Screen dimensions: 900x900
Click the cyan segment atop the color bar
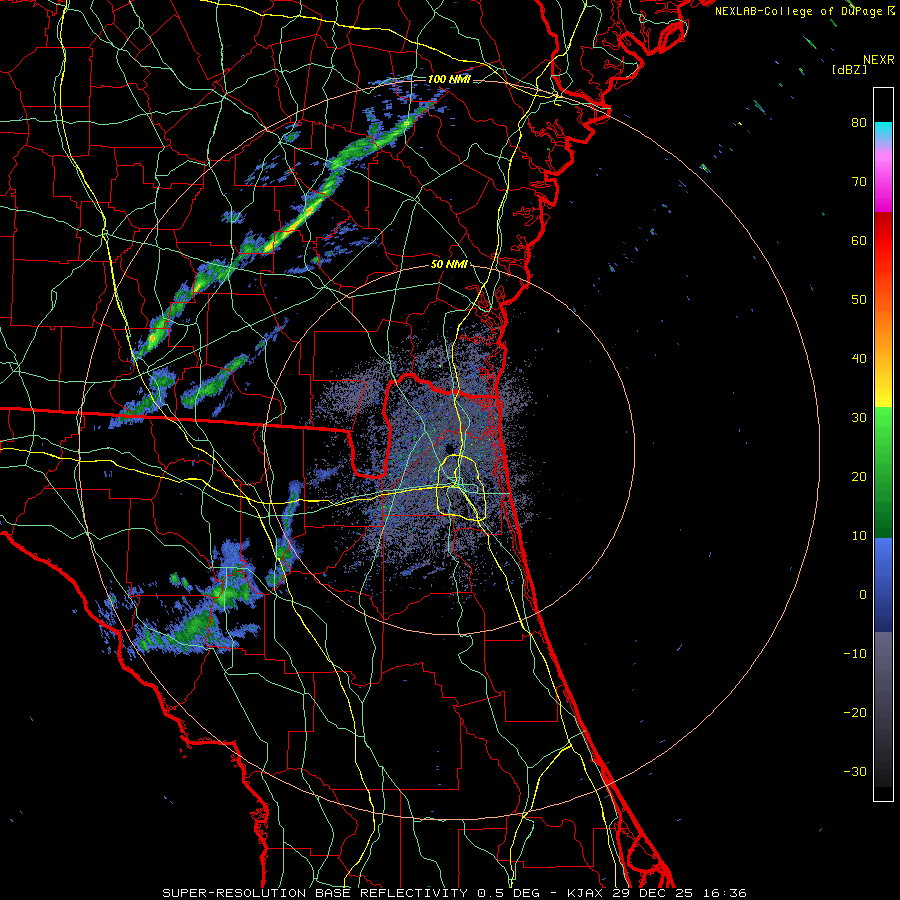tap(883, 130)
